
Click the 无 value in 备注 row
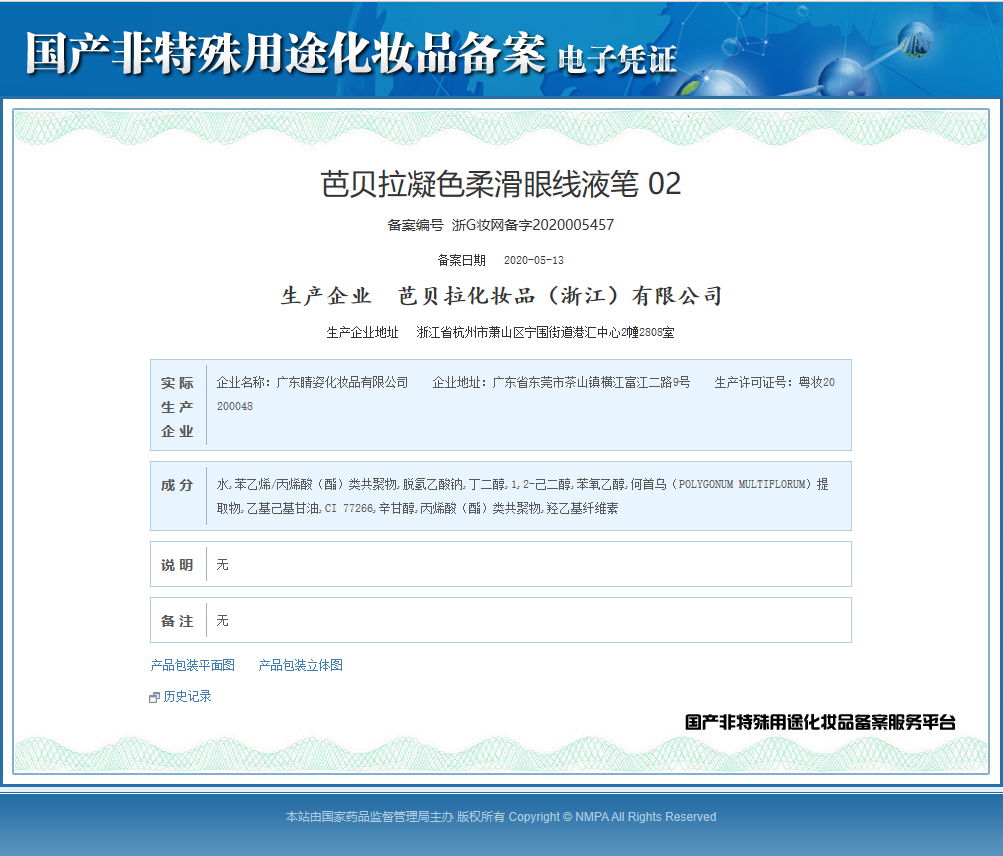[222, 621]
